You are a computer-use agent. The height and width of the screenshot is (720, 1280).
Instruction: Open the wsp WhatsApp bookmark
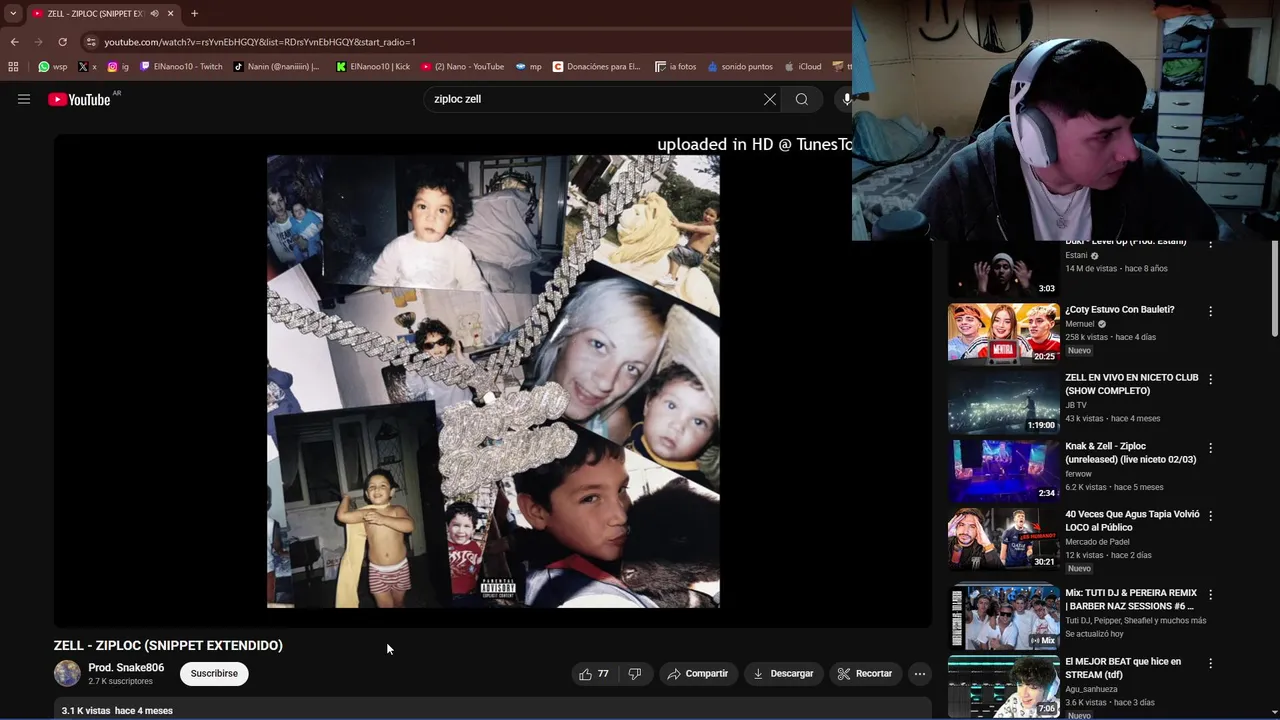tap(53, 67)
